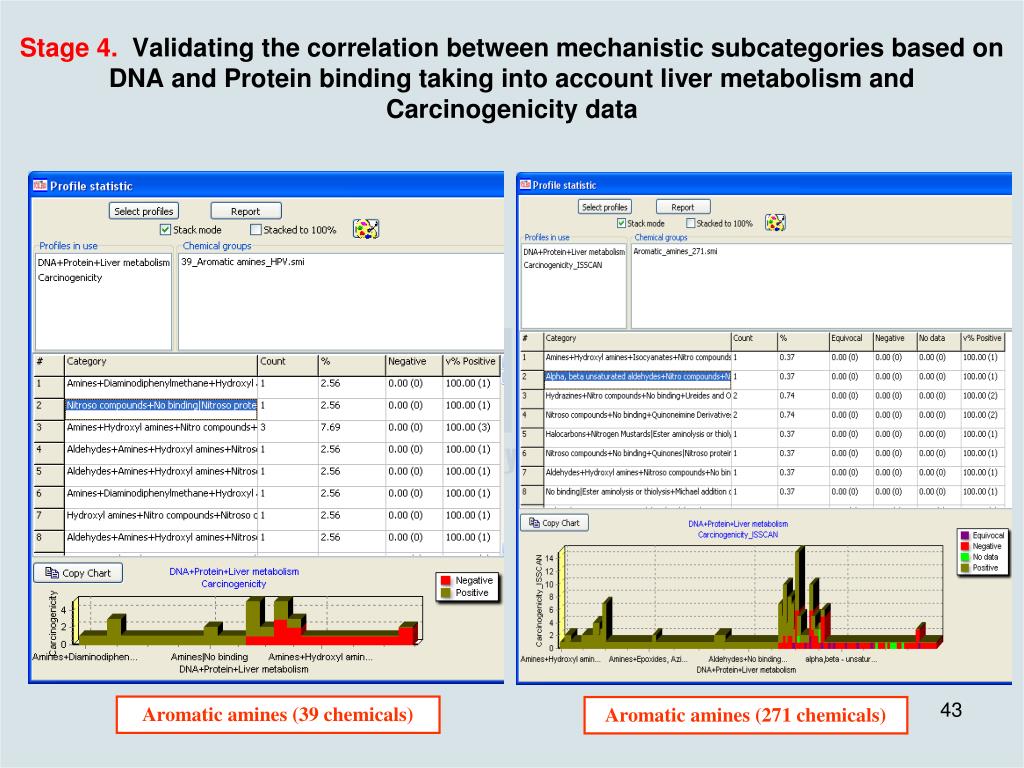This screenshot has width=1024, height=768.
Task: Click Aromatic amines (271 chemicals) caption box
Action: point(745,715)
